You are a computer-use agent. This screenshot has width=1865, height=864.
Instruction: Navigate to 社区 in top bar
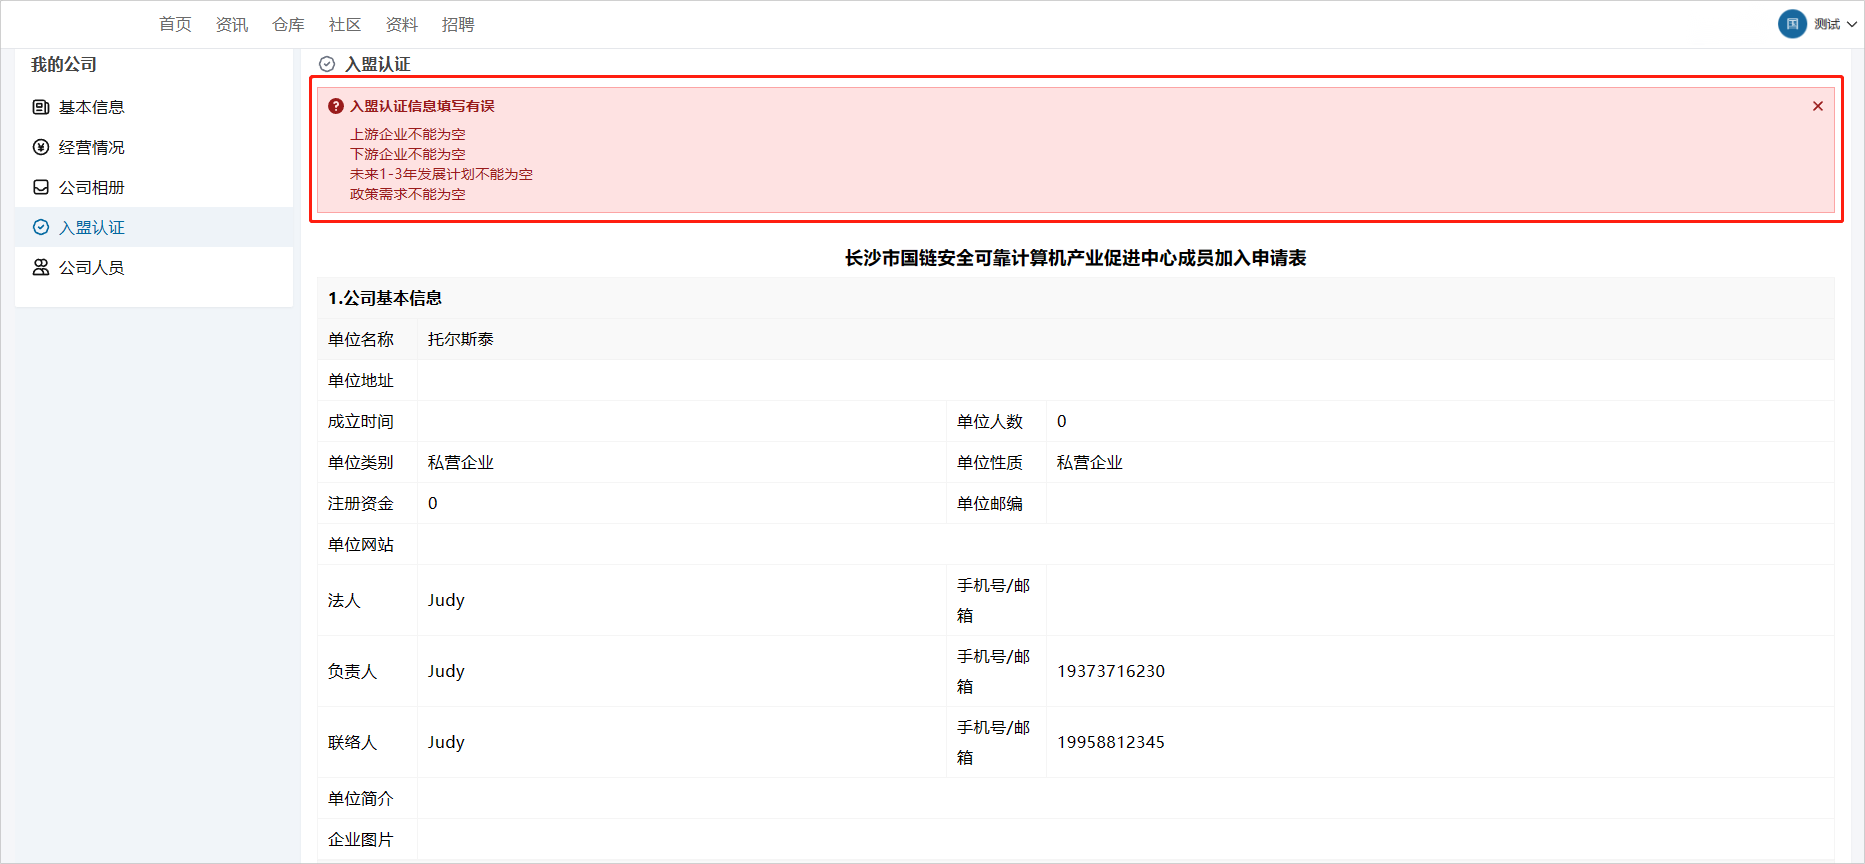pyautogui.click(x=345, y=24)
